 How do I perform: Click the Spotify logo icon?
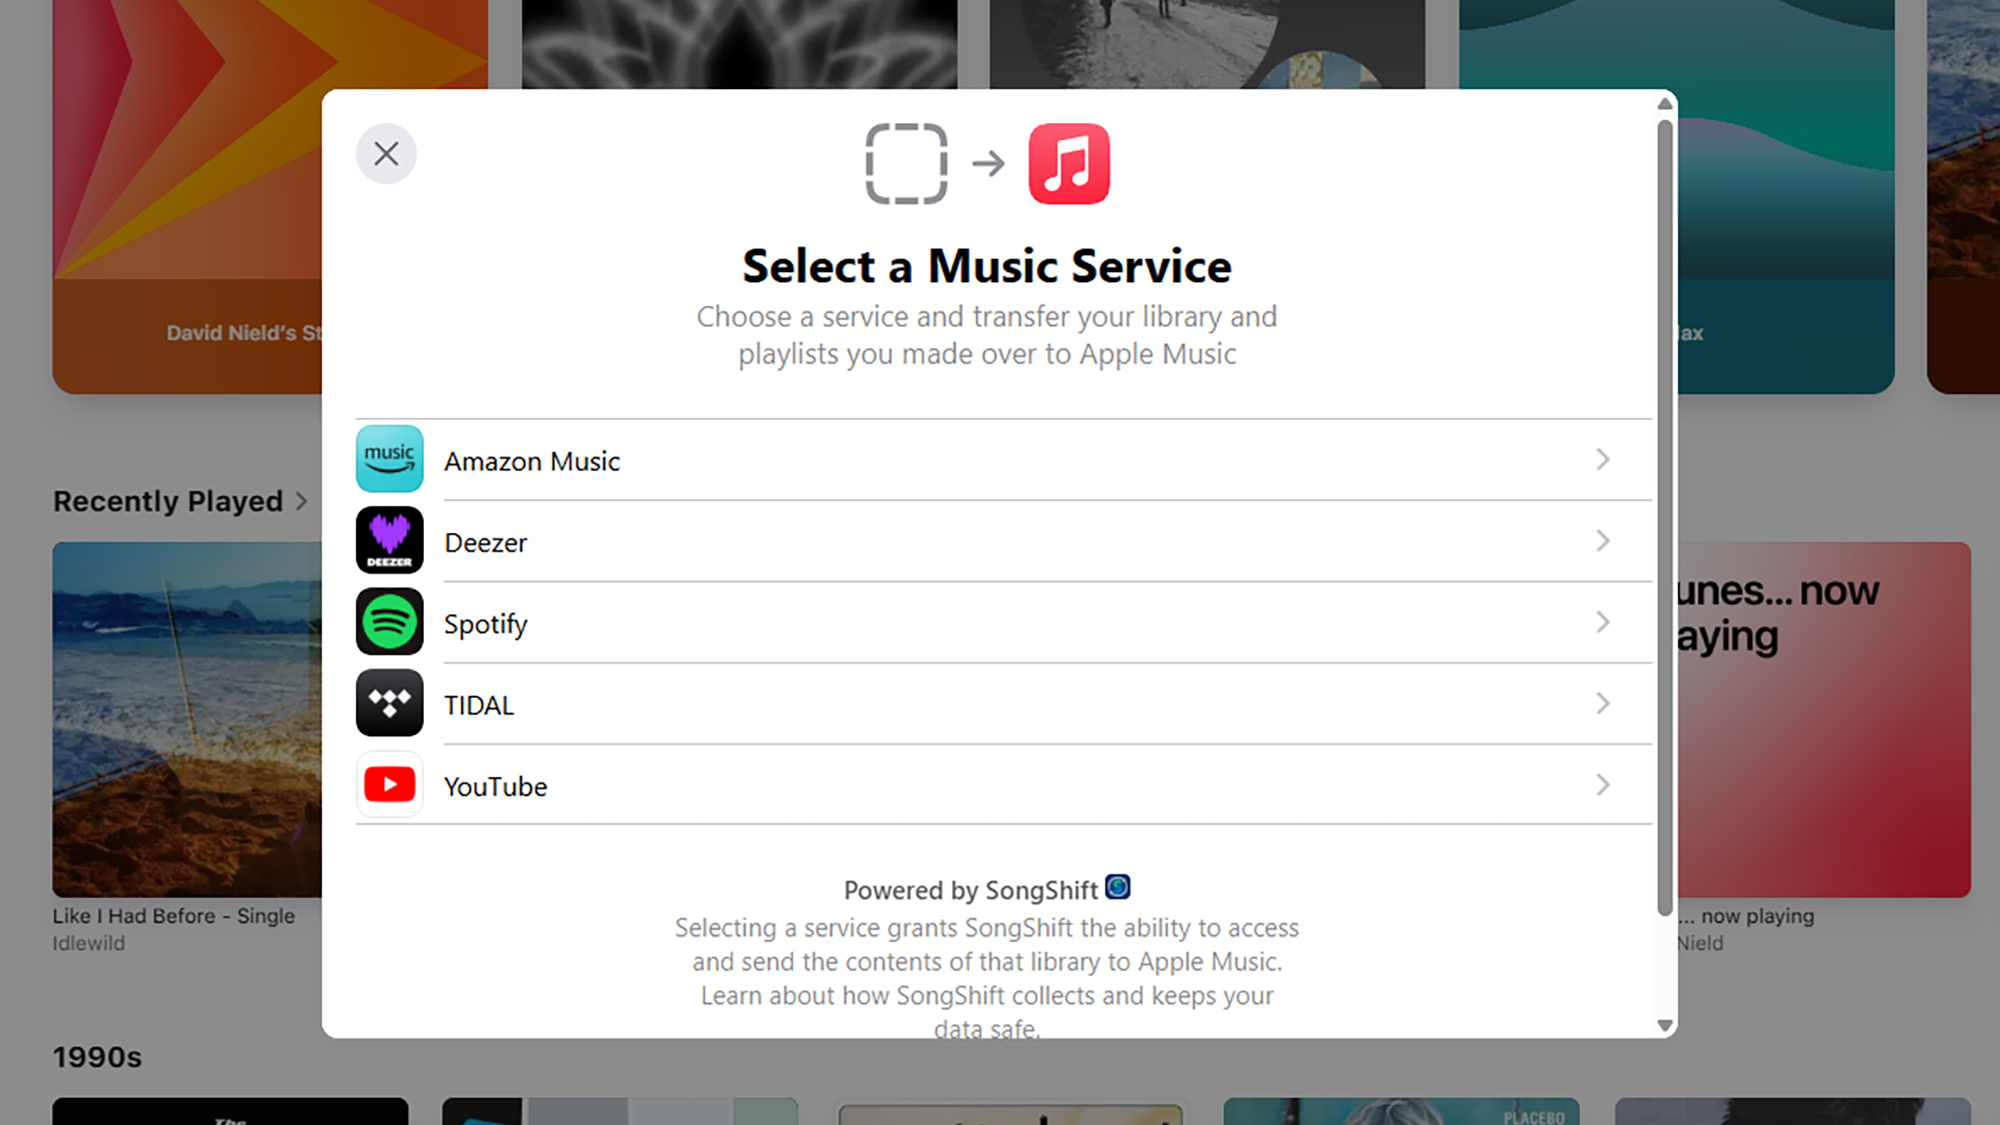tap(389, 622)
